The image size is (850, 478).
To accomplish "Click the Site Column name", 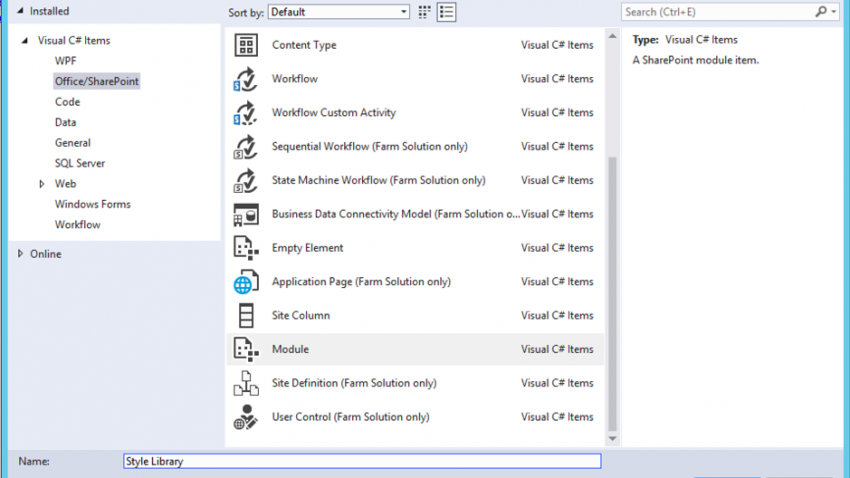I will tap(301, 315).
